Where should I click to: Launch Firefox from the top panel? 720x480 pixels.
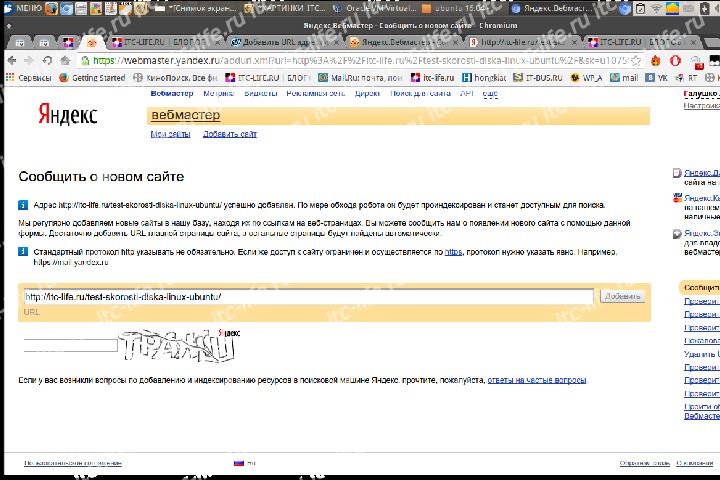tap(51, 8)
